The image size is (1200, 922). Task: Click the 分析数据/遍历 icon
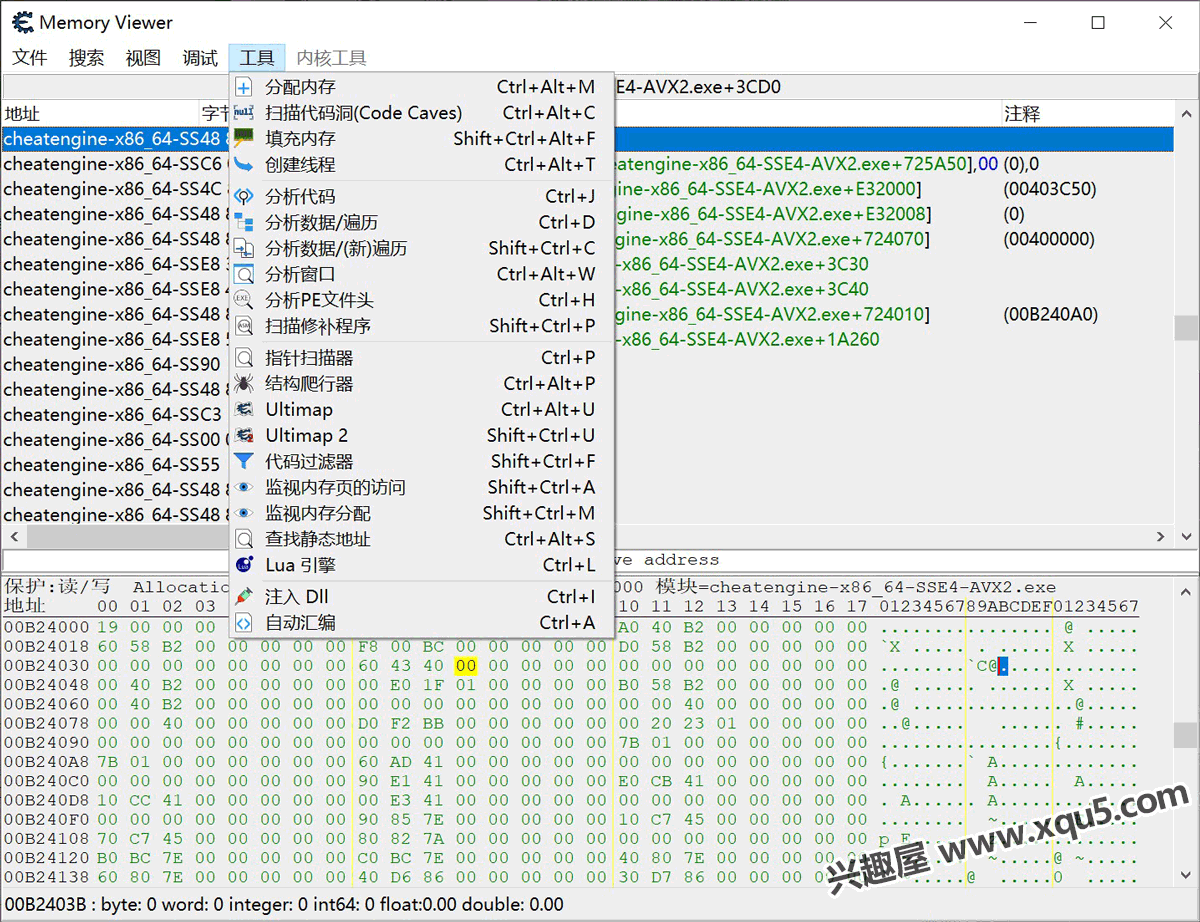click(244, 223)
